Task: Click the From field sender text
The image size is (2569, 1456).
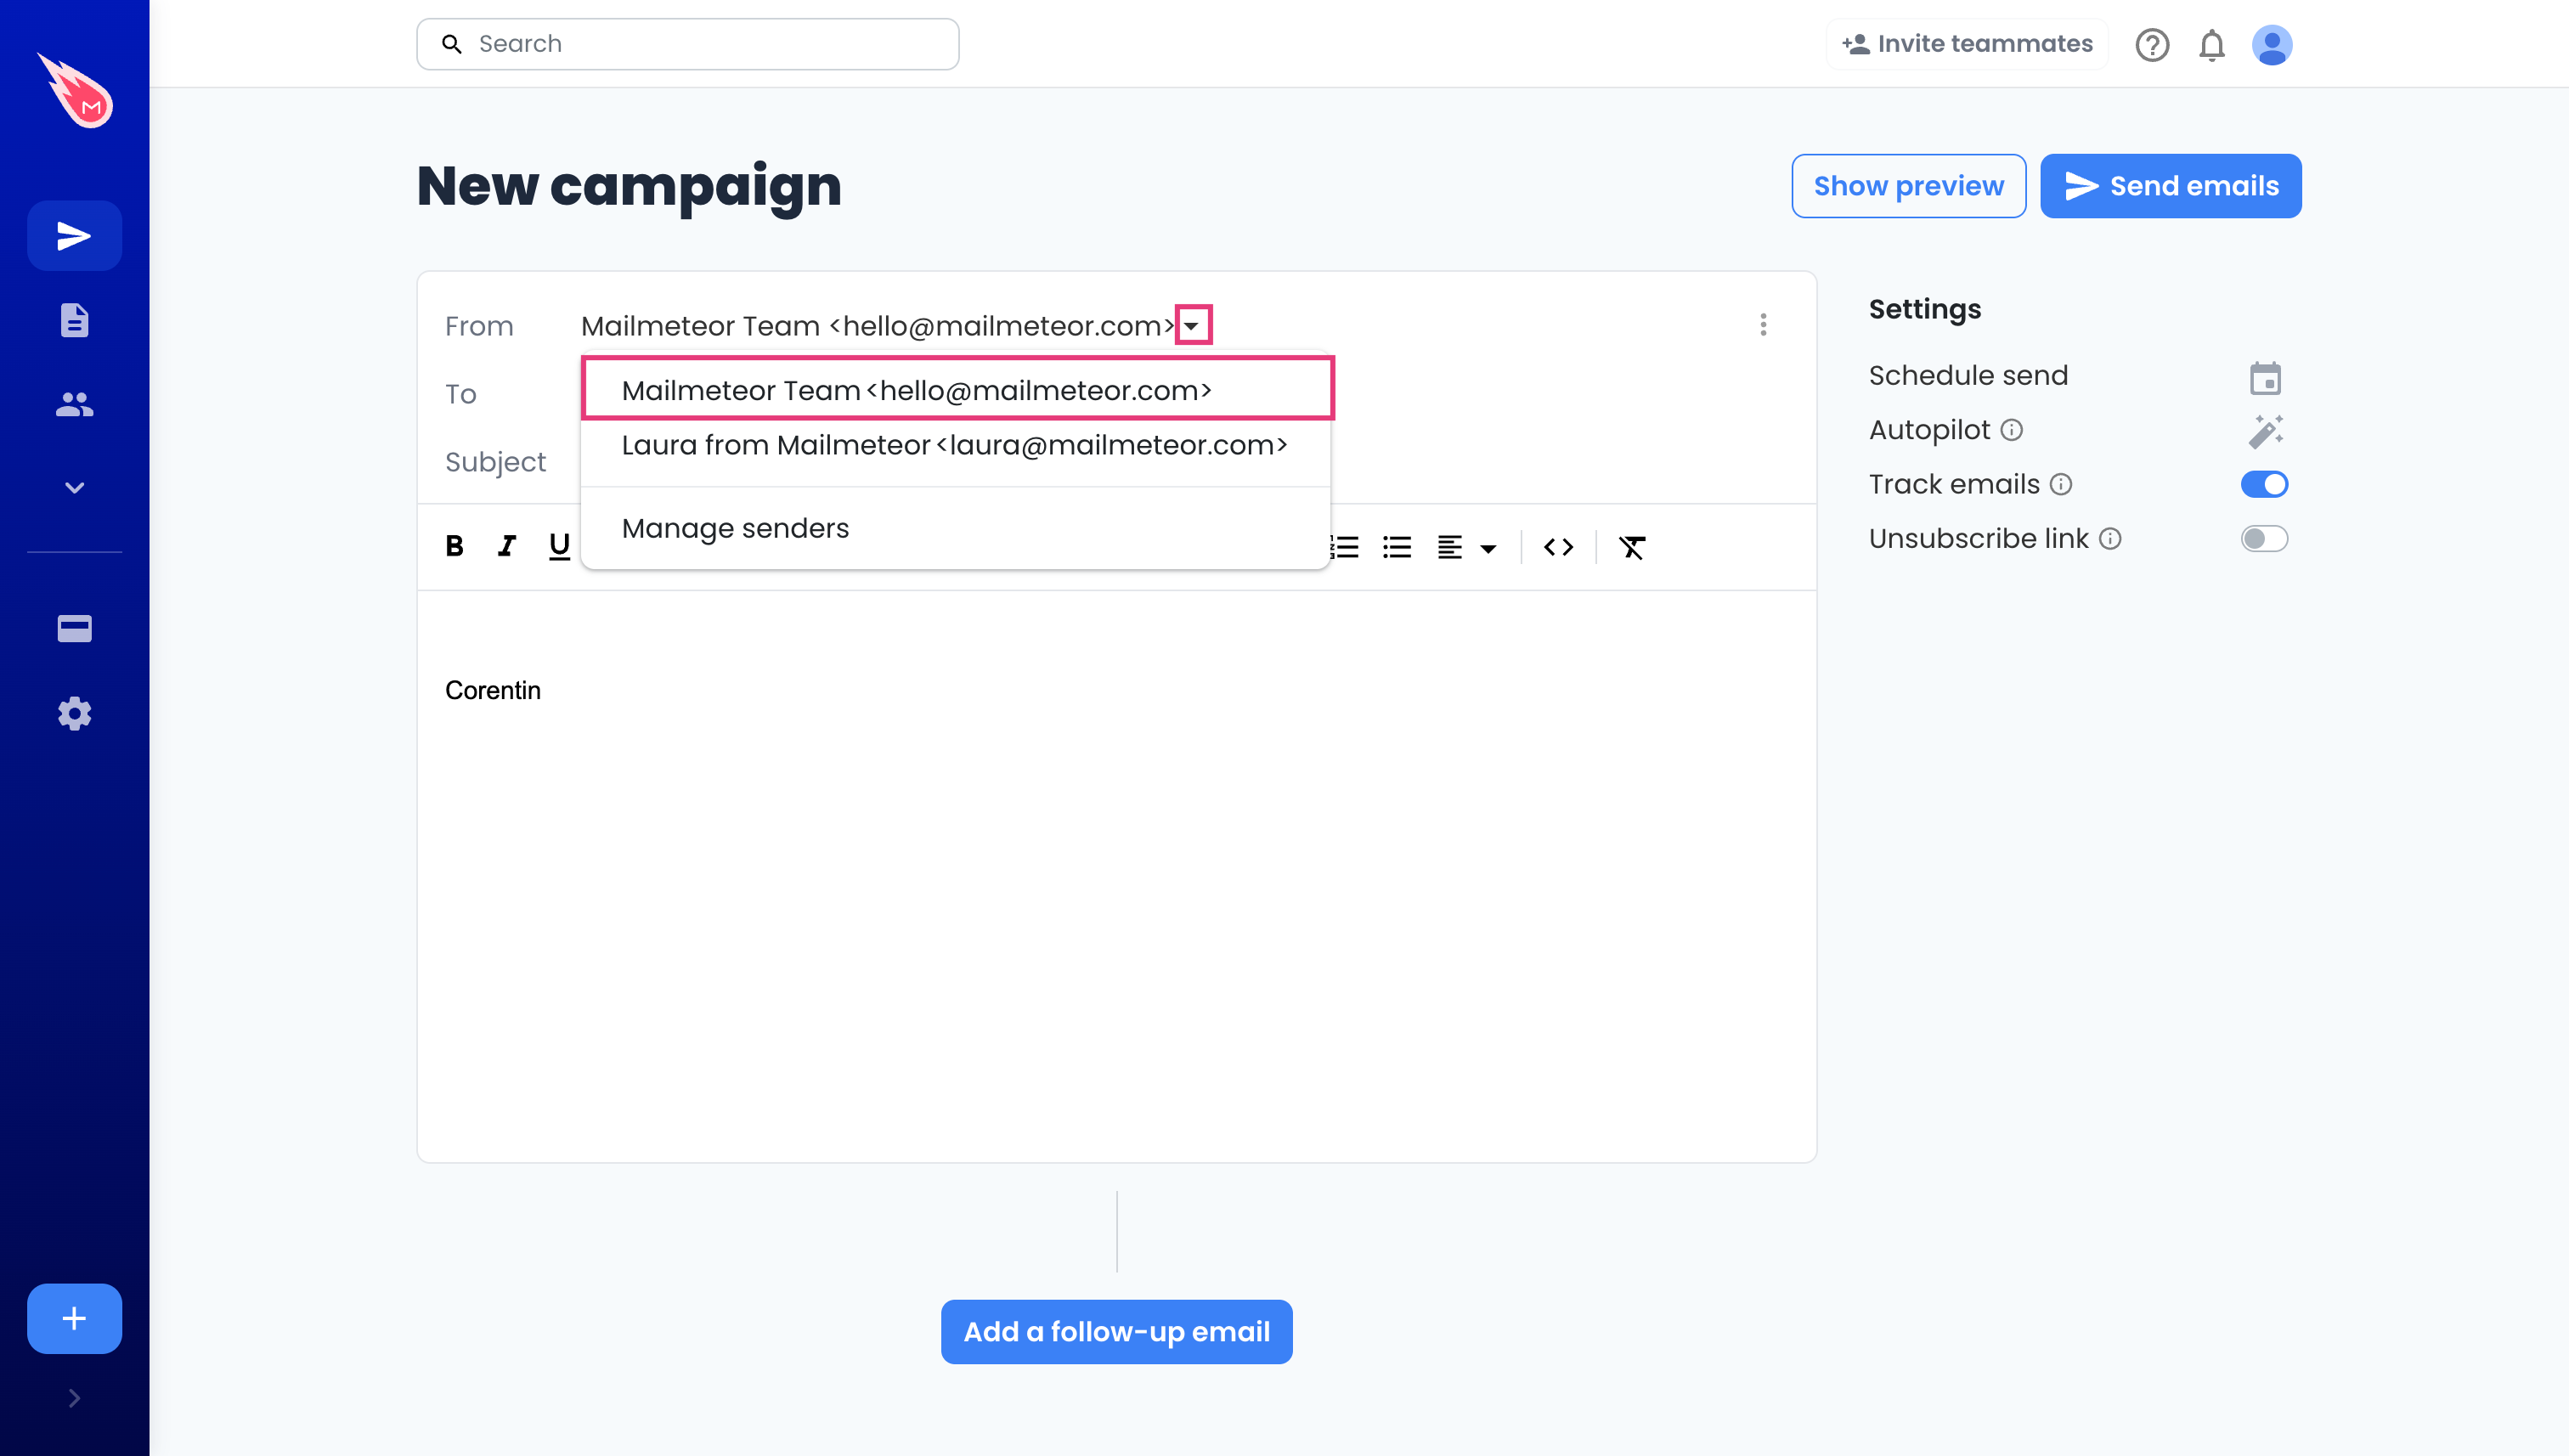Action: click(x=877, y=326)
